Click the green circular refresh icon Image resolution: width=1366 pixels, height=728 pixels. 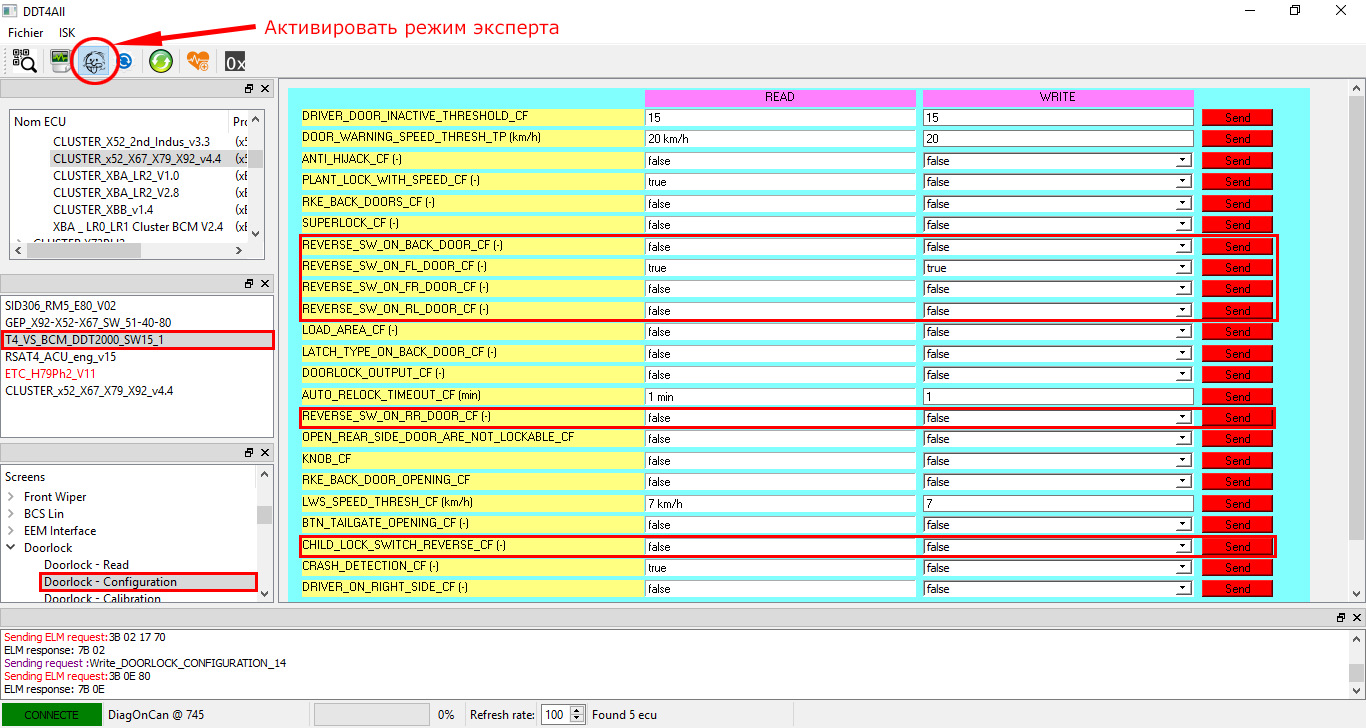(160, 61)
